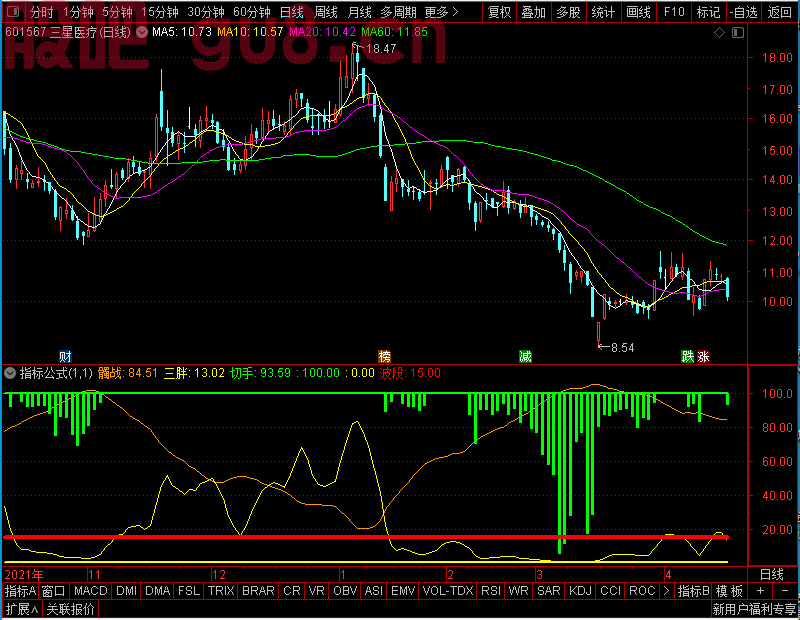Screen dimensions: 800x620
Task: Click the diamond icon at chart top-right
Action: pyautogui.click(x=719, y=33)
